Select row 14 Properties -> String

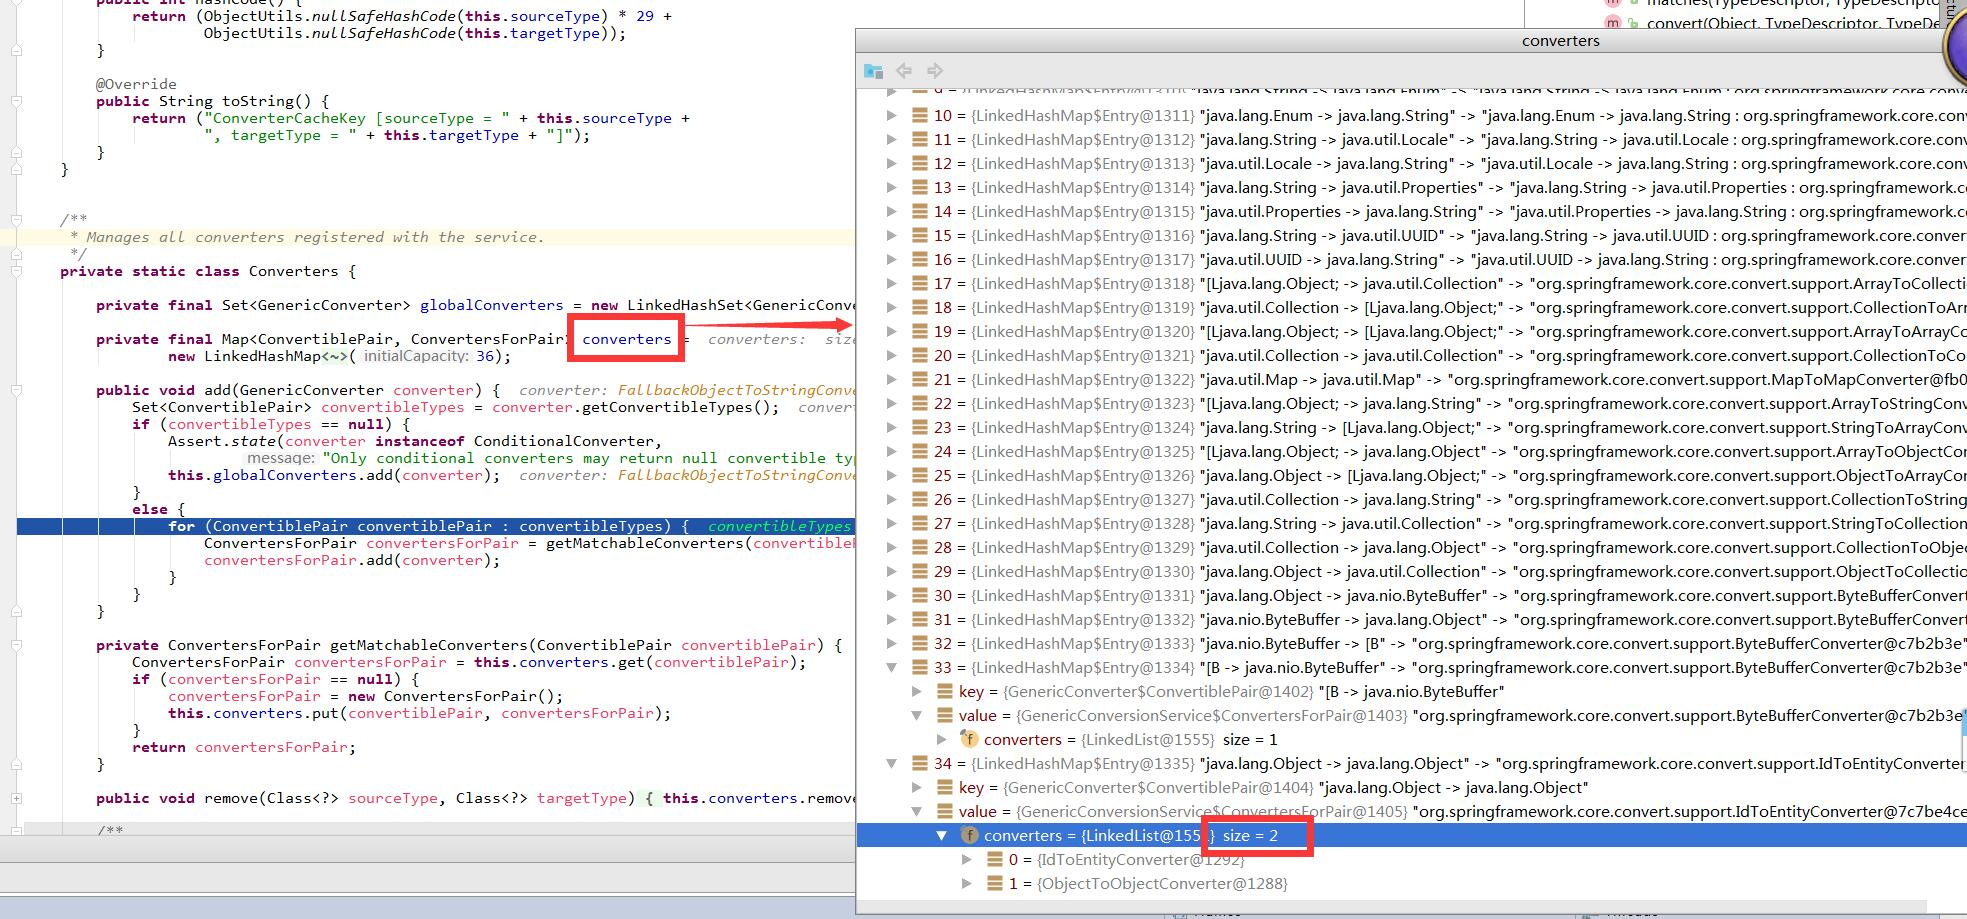pyautogui.click(x=1411, y=211)
